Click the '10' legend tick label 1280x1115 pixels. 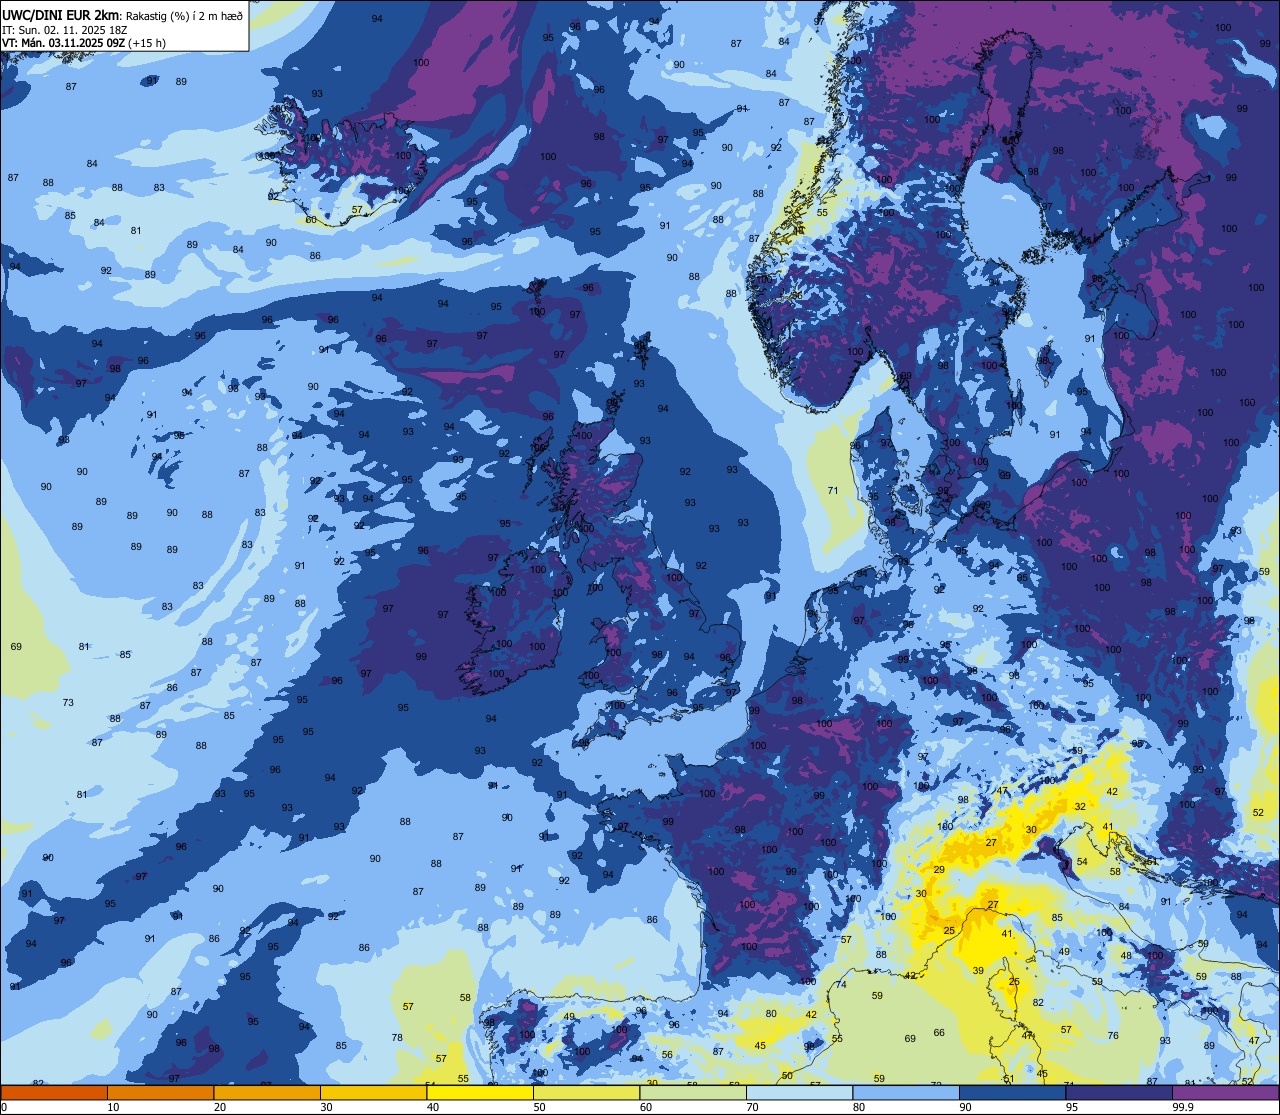113,1107
